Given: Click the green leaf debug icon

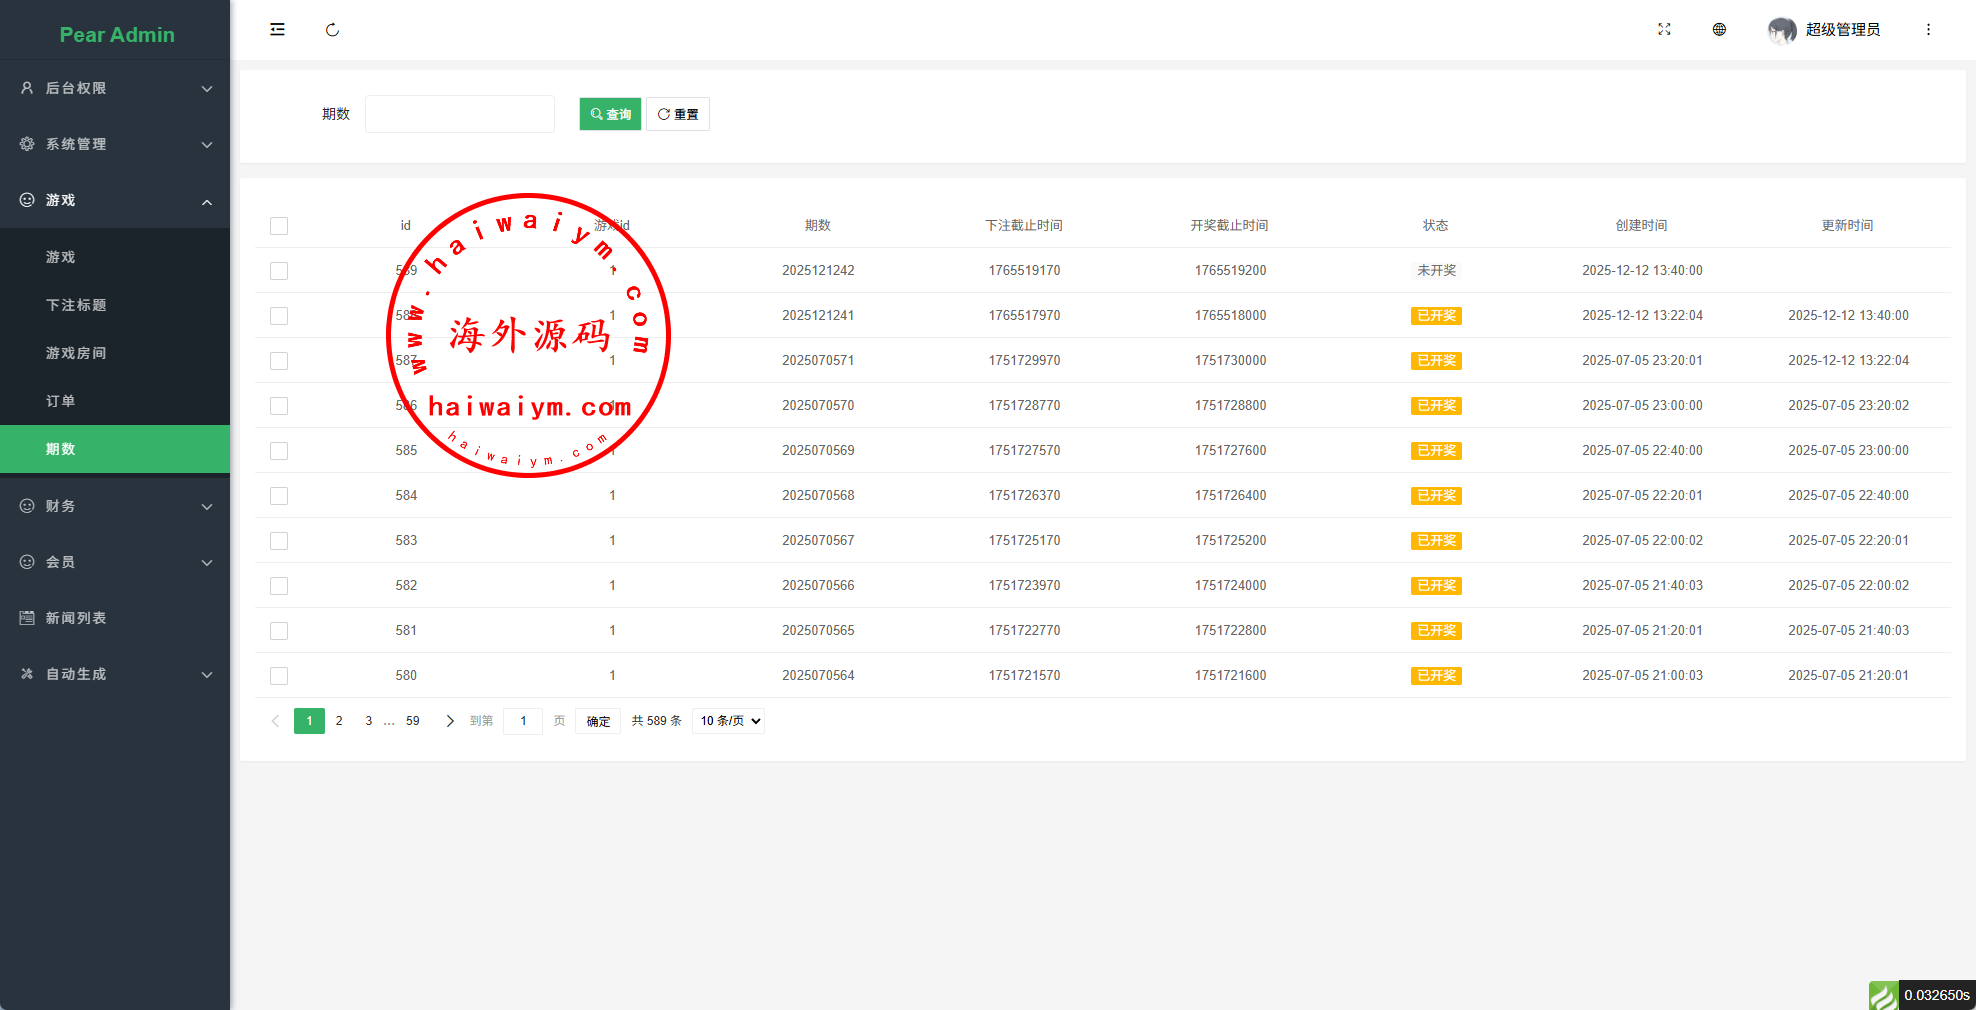Looking at the screenshot, I should [1883, 995].
